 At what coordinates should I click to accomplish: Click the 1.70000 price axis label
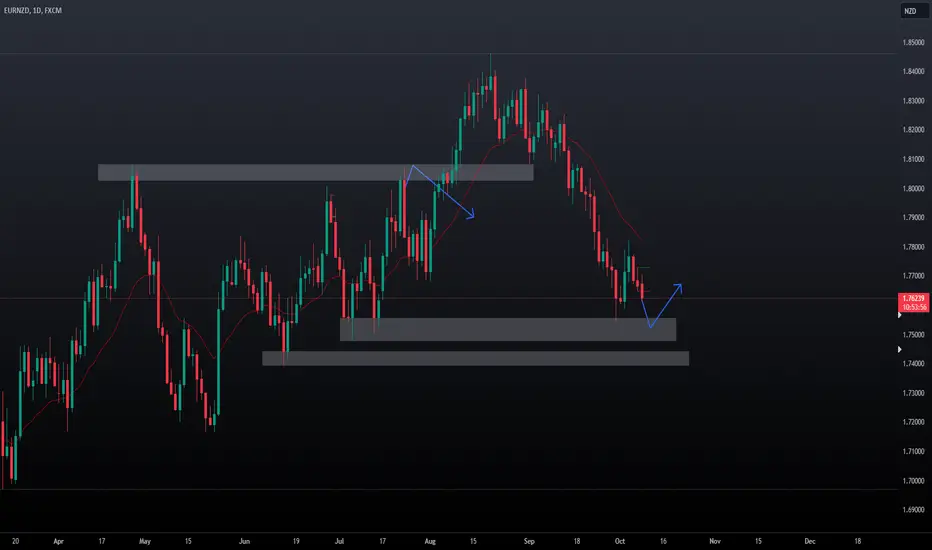[x=914, y=480]
